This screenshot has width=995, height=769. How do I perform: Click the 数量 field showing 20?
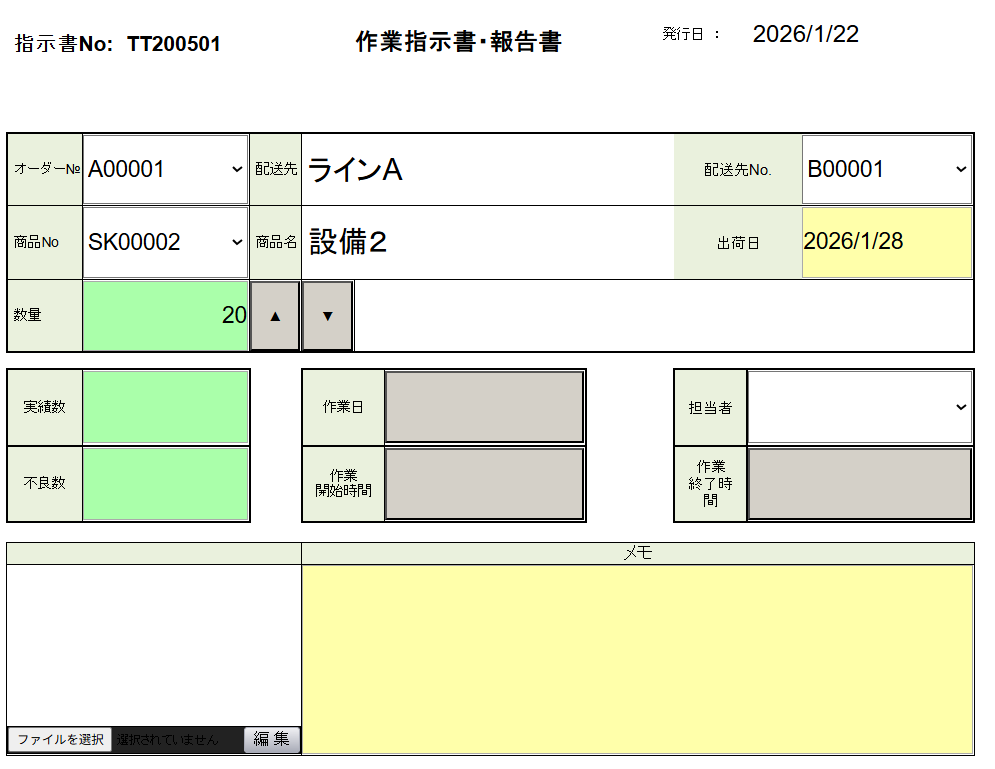[x=165, y=316]
